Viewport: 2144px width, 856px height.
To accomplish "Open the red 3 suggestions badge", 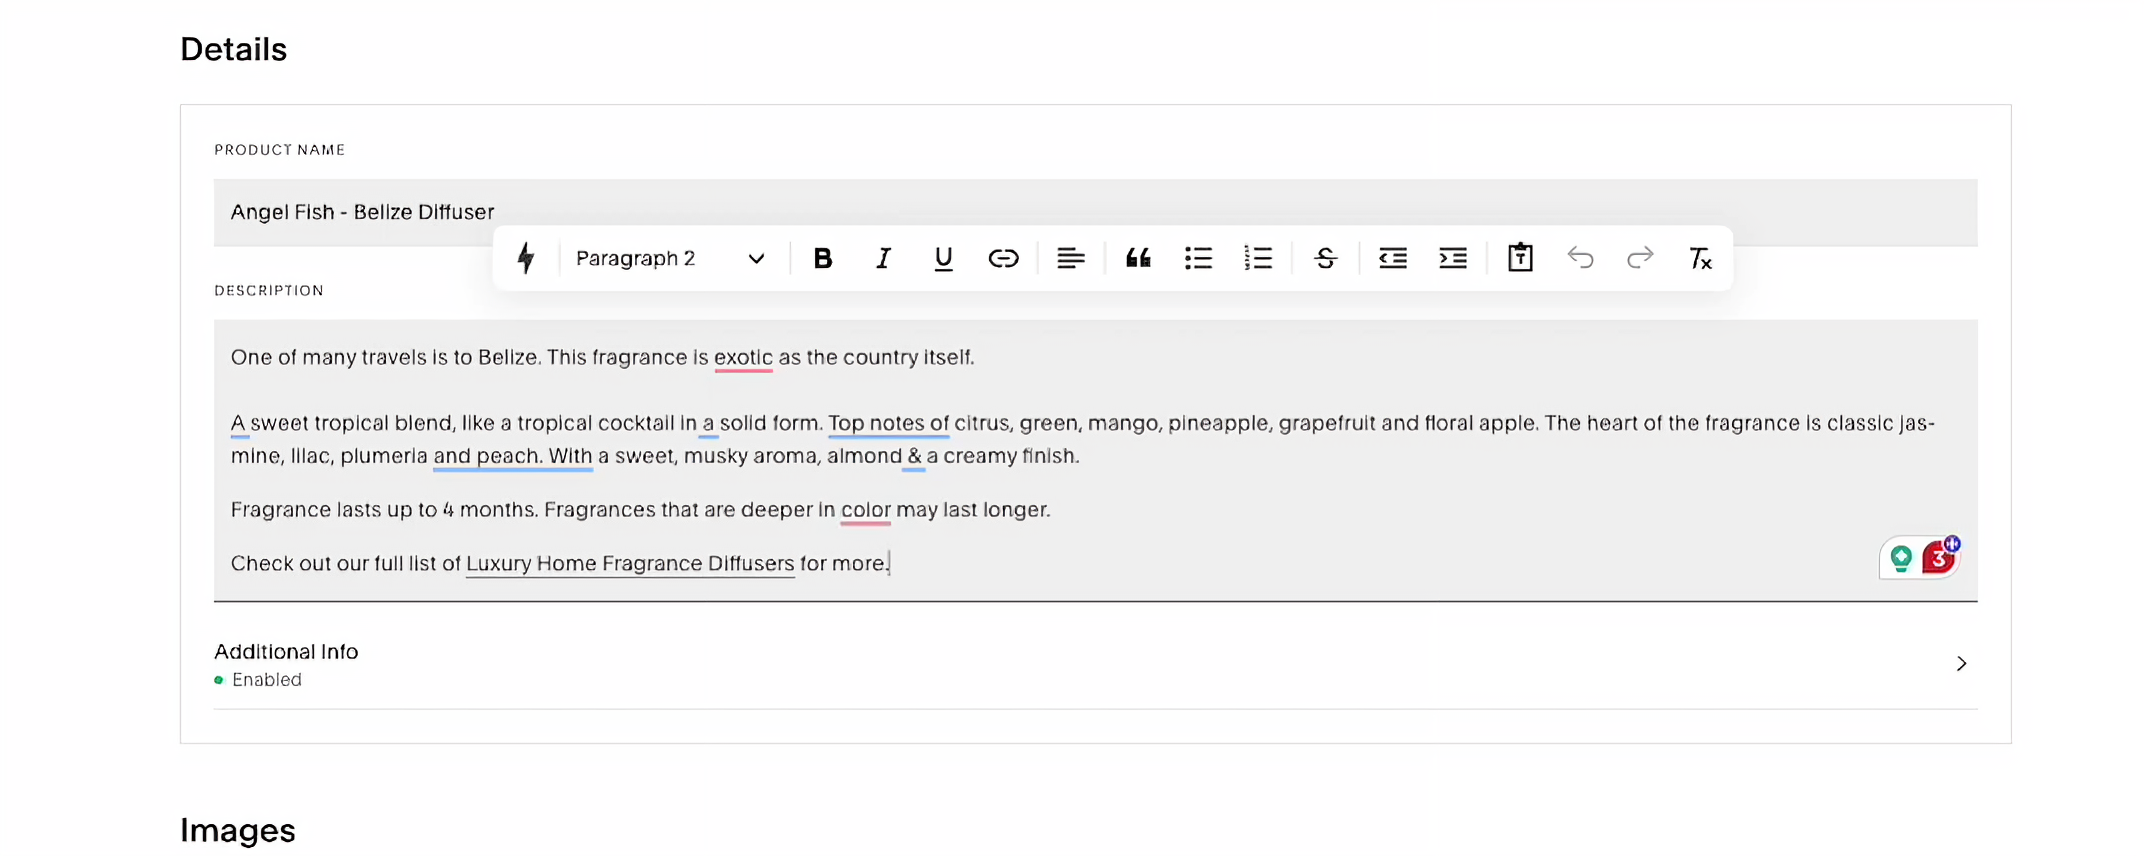I will 1939,557.
